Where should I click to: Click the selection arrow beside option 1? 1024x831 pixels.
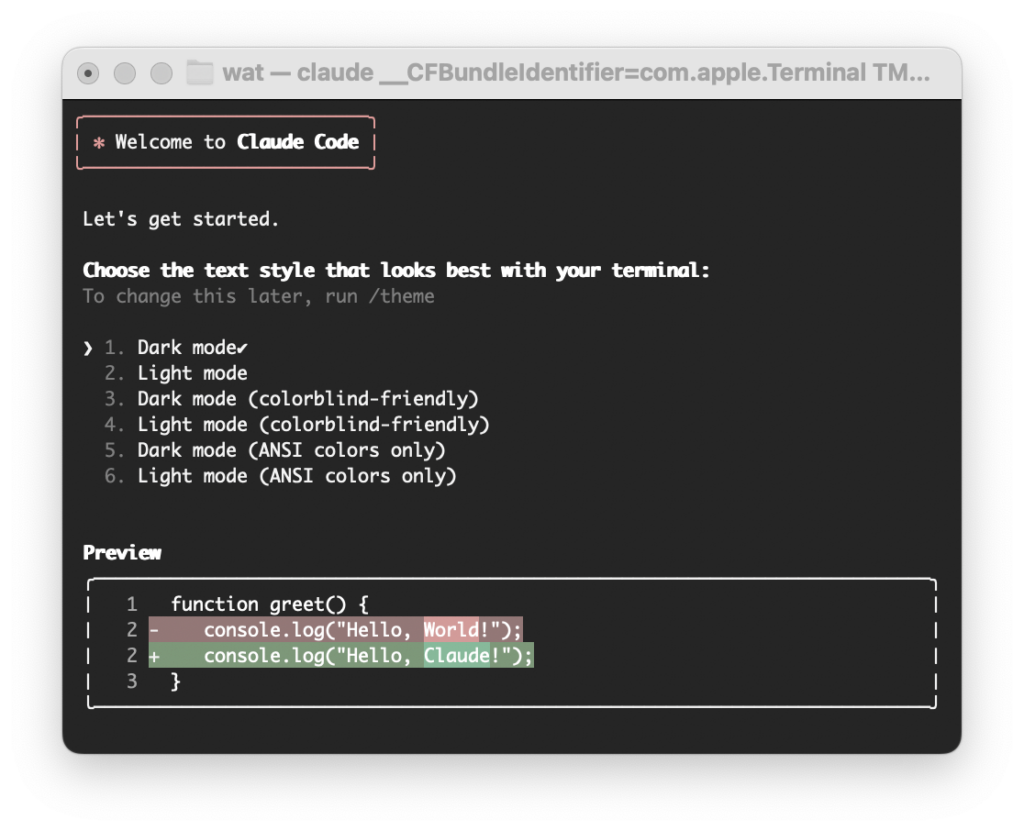coord(88,348)
